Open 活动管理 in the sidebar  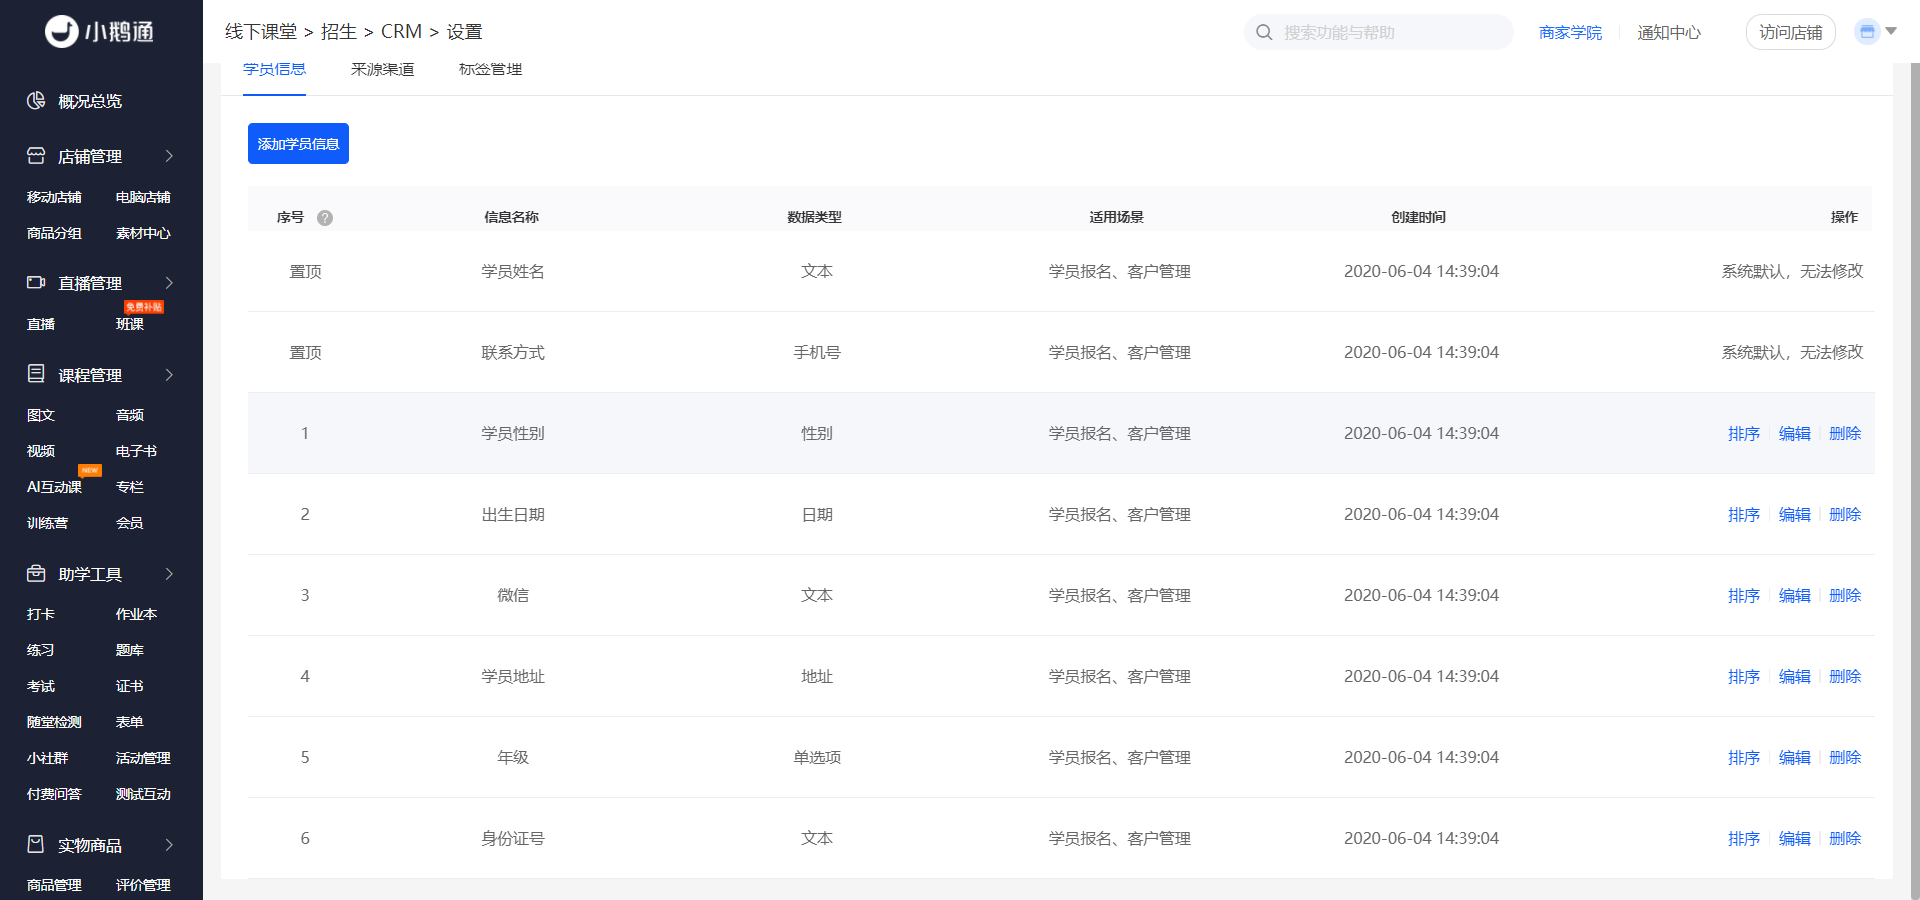(143, 758)
